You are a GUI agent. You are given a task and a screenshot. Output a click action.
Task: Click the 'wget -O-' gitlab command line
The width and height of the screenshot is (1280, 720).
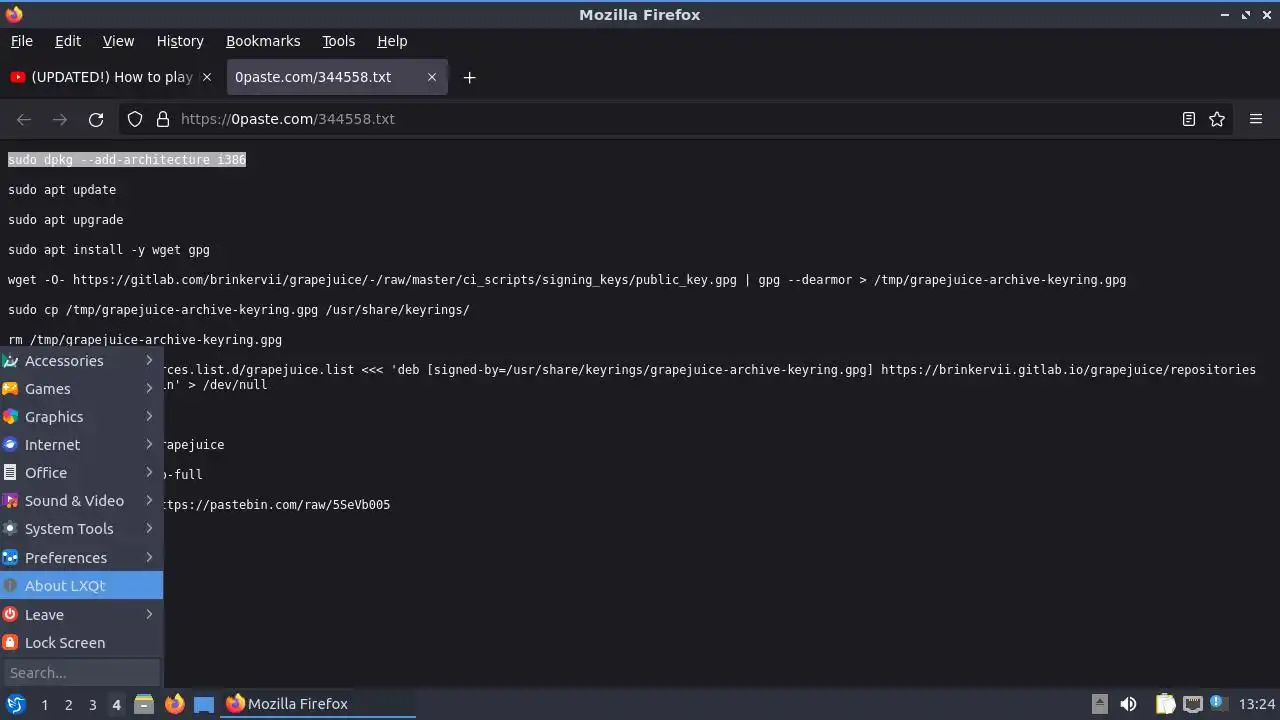click(x=567, y=280)
